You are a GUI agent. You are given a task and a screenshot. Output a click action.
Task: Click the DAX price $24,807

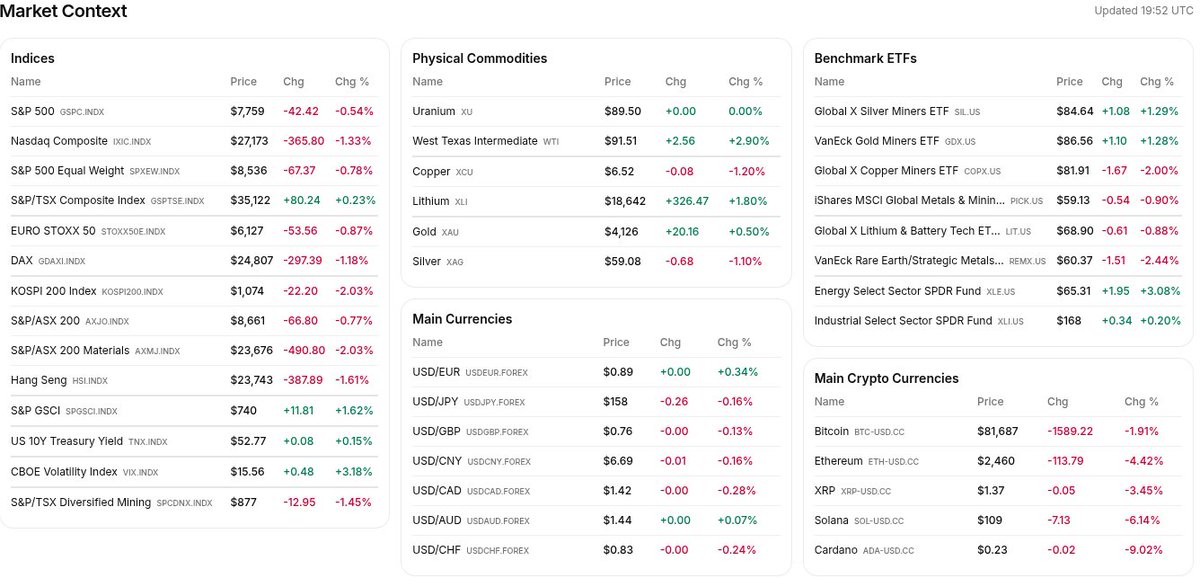[252, 261]
